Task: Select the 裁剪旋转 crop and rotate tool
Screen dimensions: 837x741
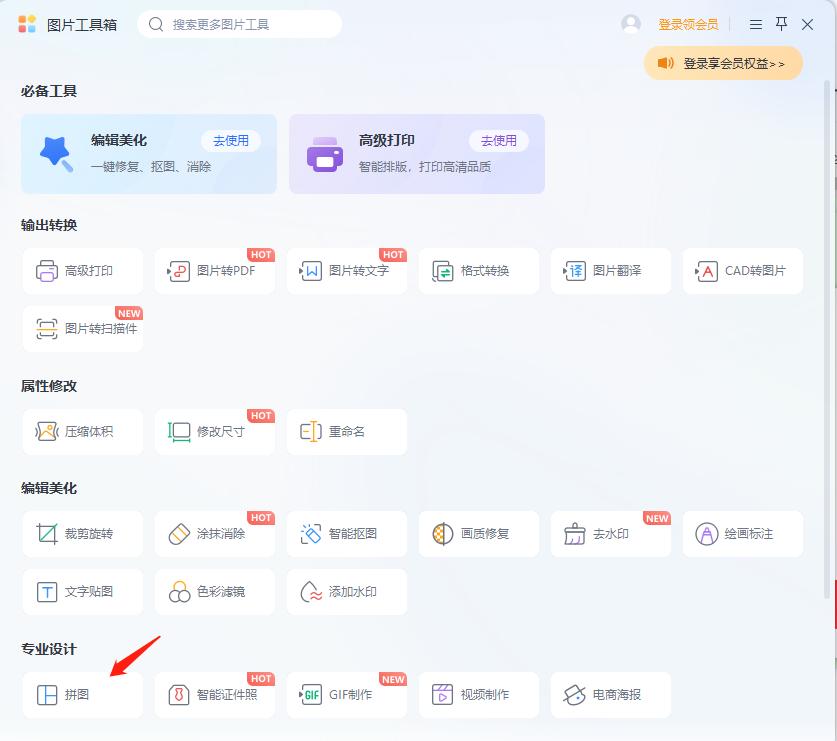Action: tap(82, 531)
